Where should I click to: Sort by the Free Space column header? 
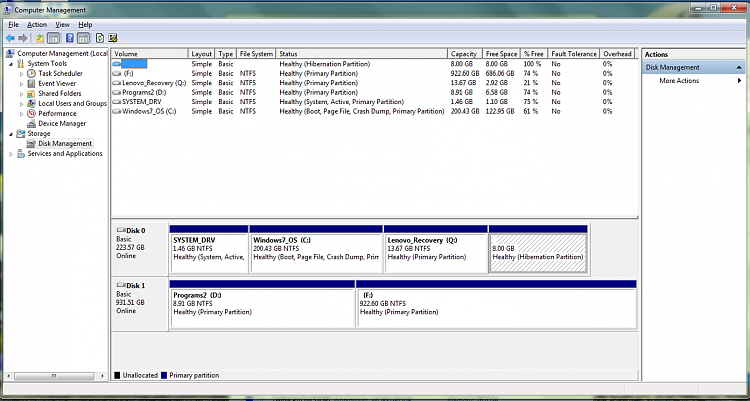500,54
